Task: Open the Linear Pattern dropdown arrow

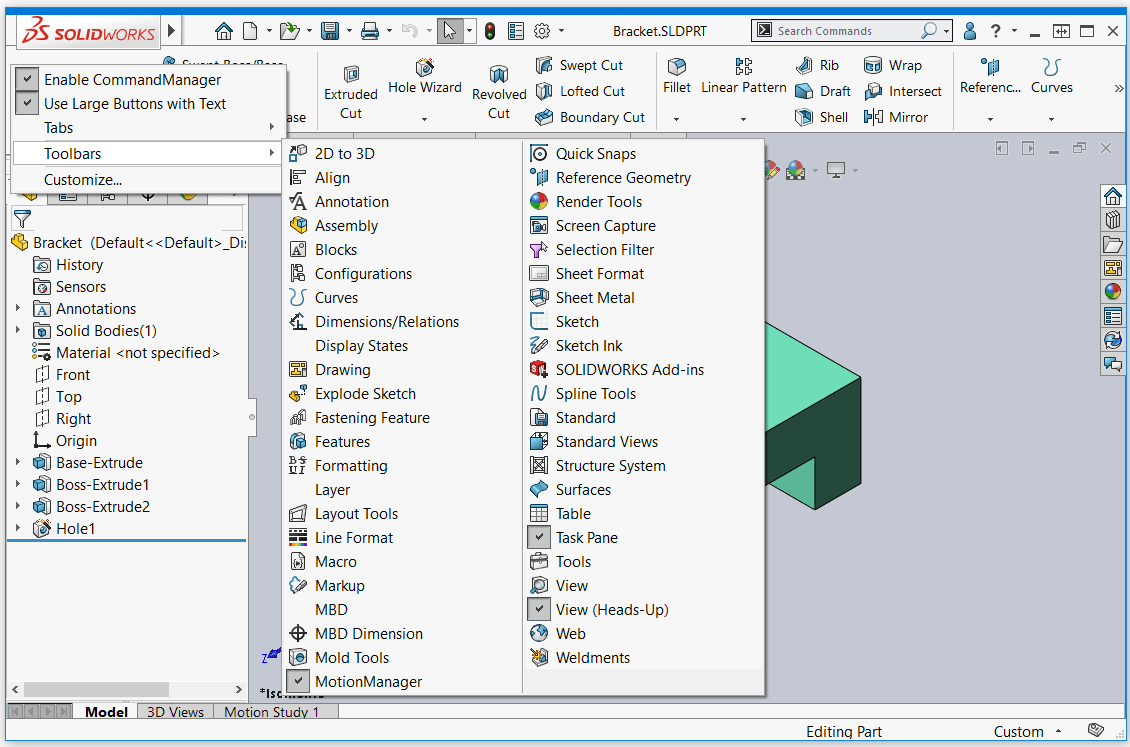Action: click(x=744, y=119)
